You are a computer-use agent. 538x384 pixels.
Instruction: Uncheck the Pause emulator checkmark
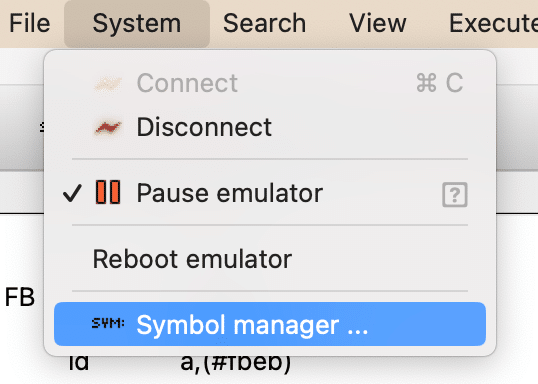72,193
